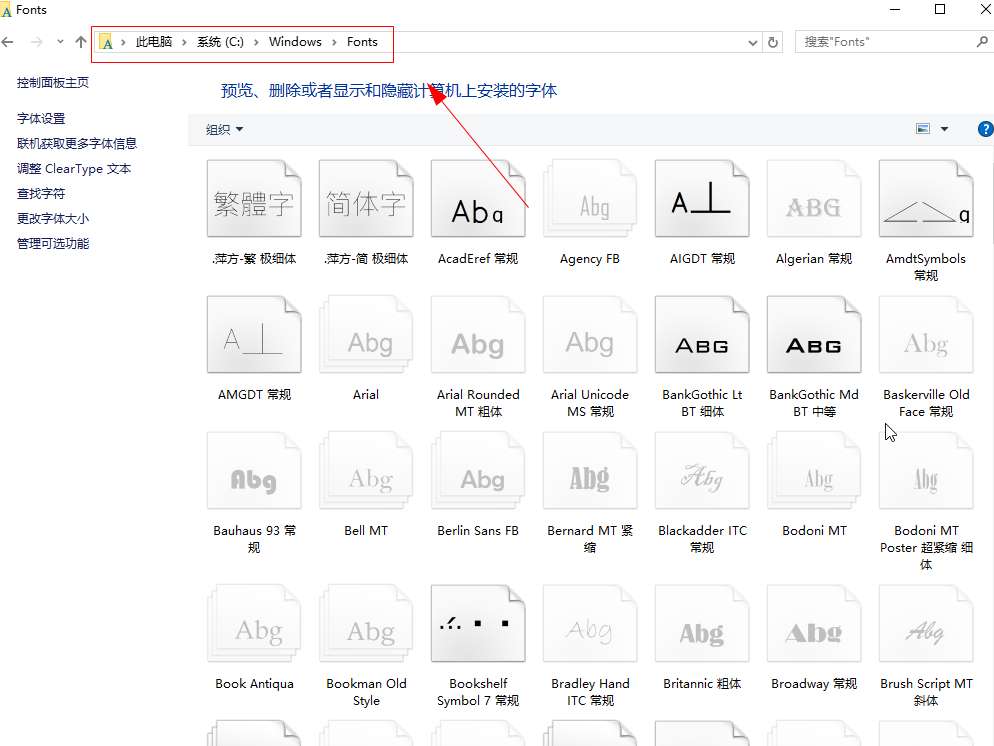994x746 pixels.
Task: Open 字体设置 link
Action: click(x=41, y=119)
